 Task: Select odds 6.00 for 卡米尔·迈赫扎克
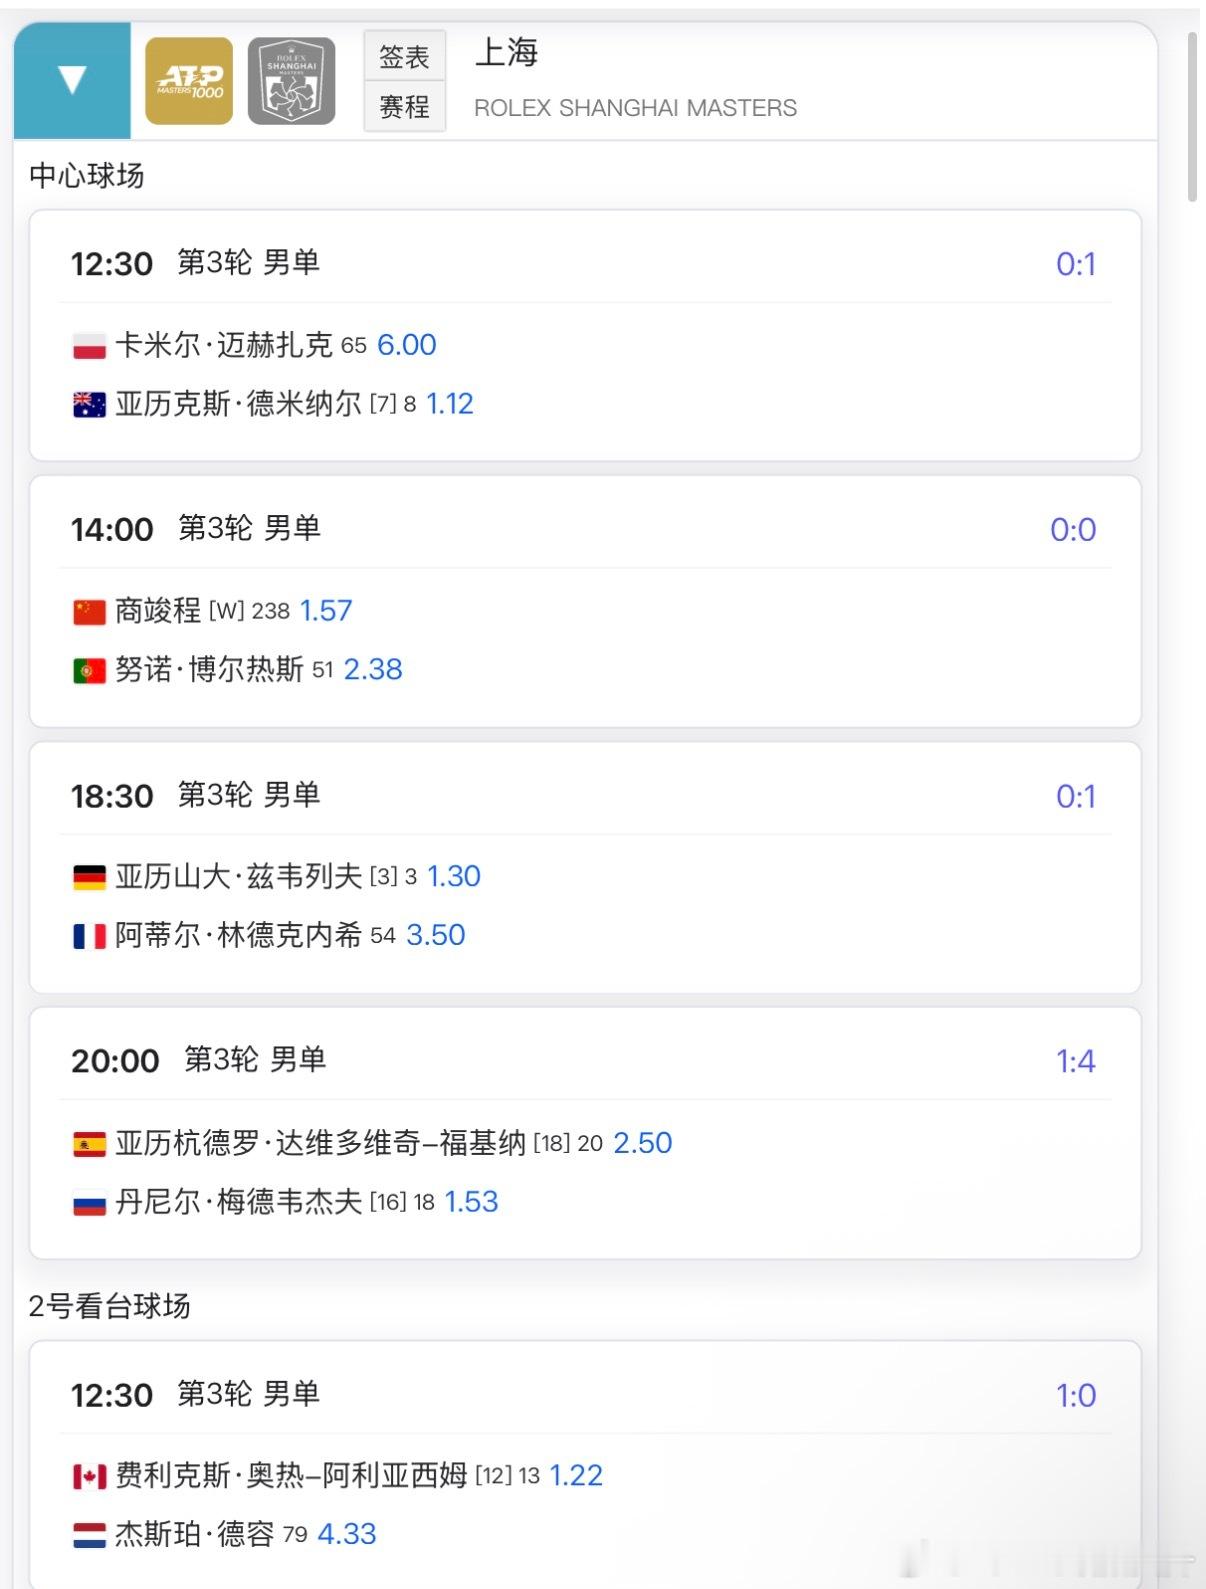point(406,345)
